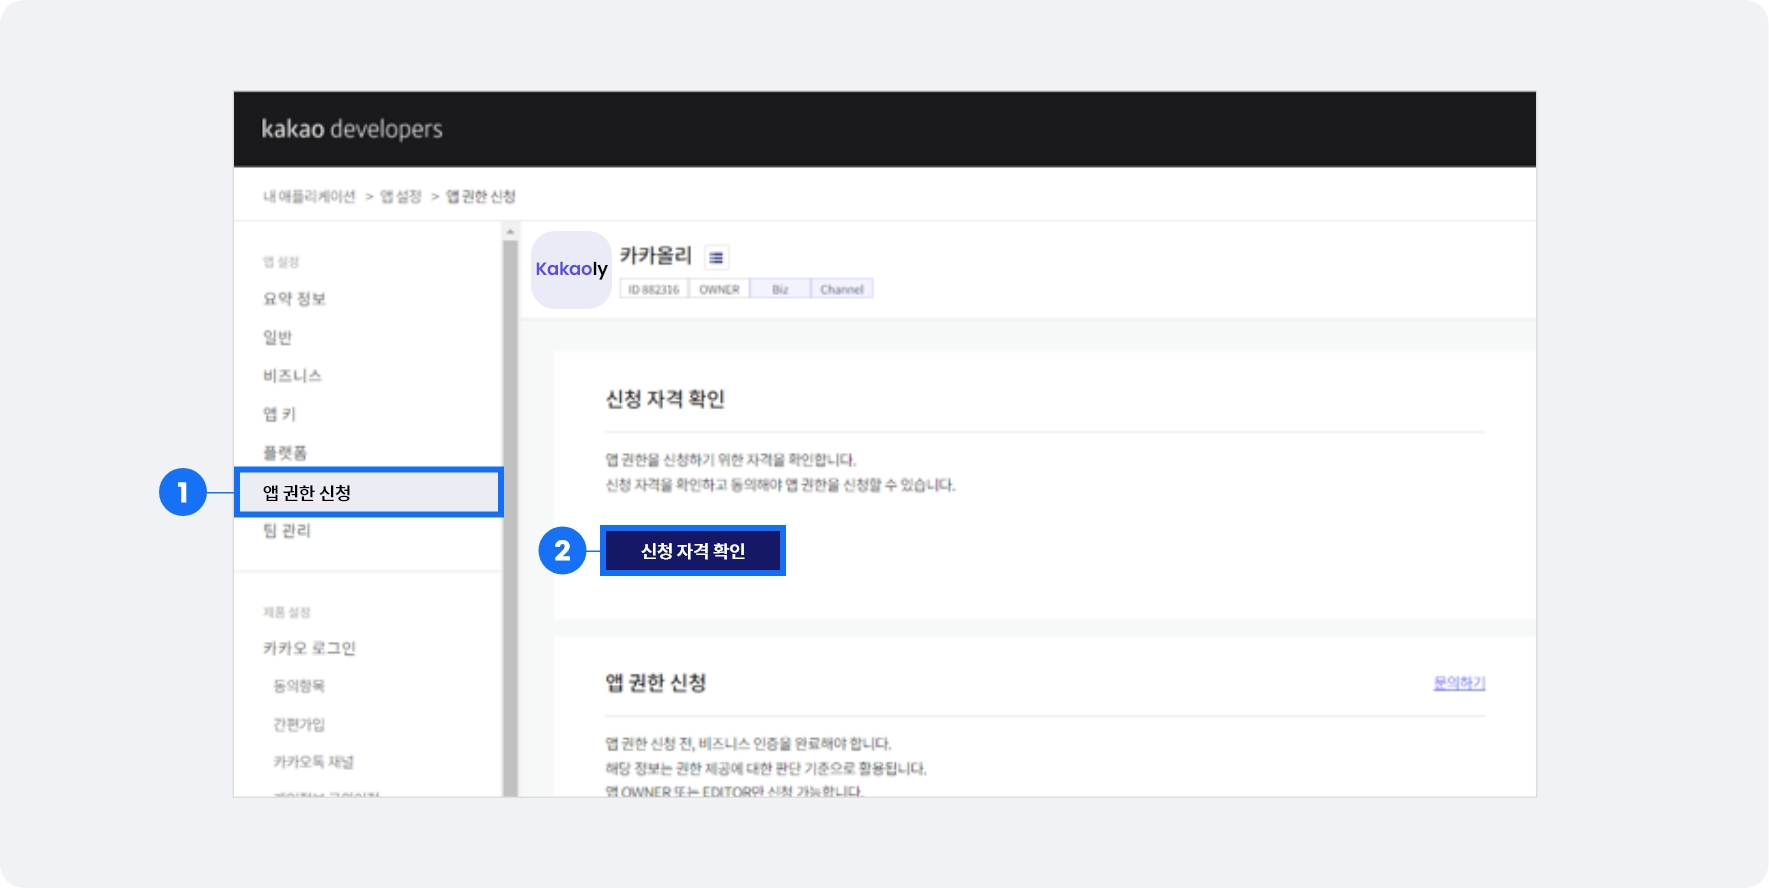1769x888 pixels.
Task: Click the ID 882316 badge
Action: click(654, 289)
